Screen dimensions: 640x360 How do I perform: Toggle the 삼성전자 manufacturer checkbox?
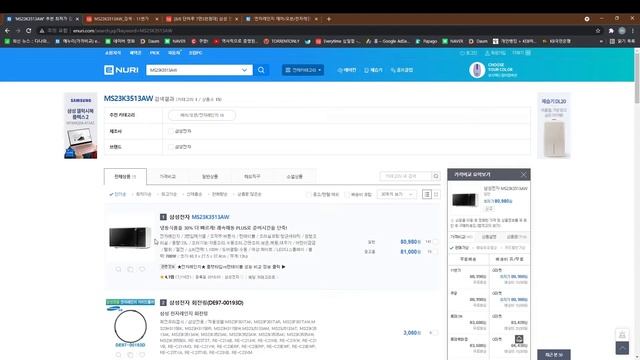tap(171, 131)
